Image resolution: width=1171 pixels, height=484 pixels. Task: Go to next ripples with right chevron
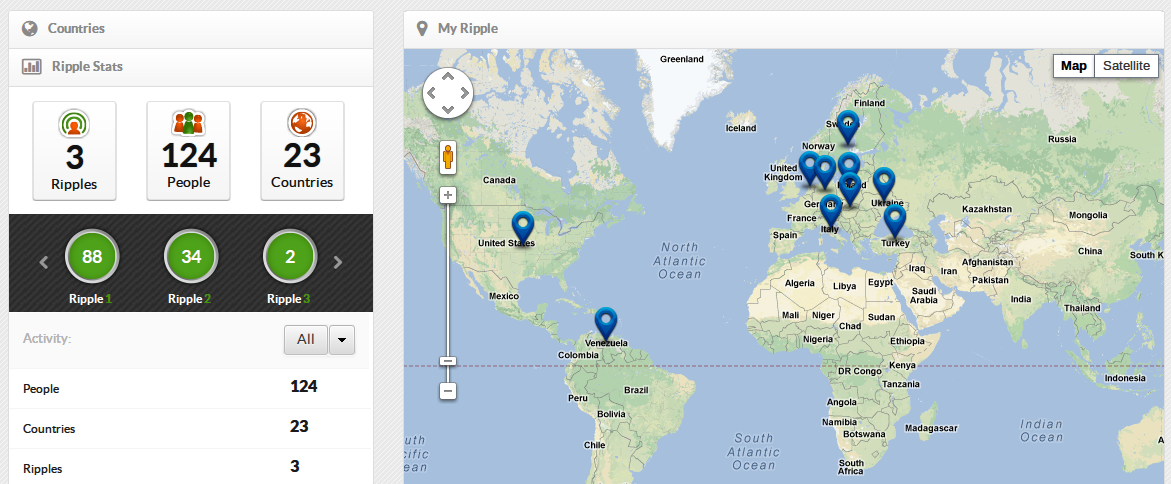(338, 262)
